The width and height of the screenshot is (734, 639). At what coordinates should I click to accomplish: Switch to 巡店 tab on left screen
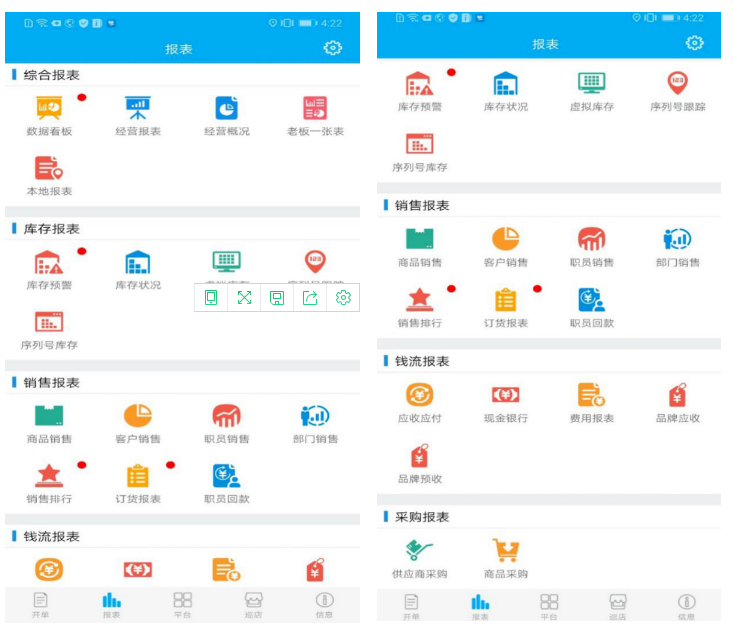253,605
